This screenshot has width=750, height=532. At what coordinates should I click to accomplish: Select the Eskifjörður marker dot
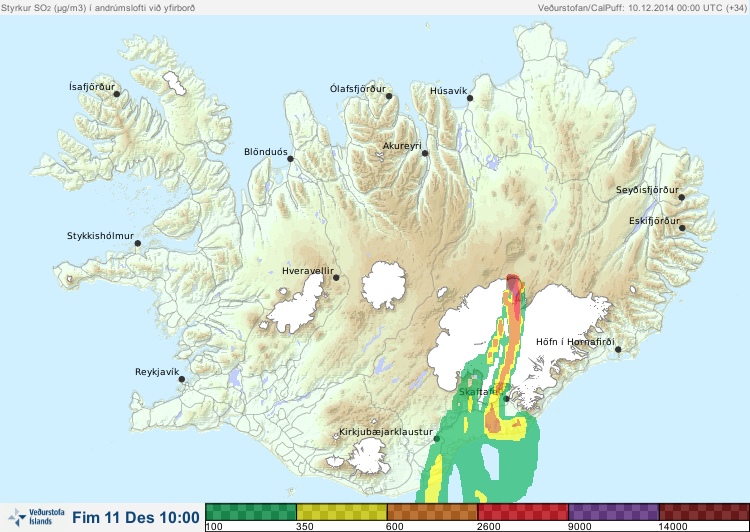pyautogui.click(x=682, y=228)
